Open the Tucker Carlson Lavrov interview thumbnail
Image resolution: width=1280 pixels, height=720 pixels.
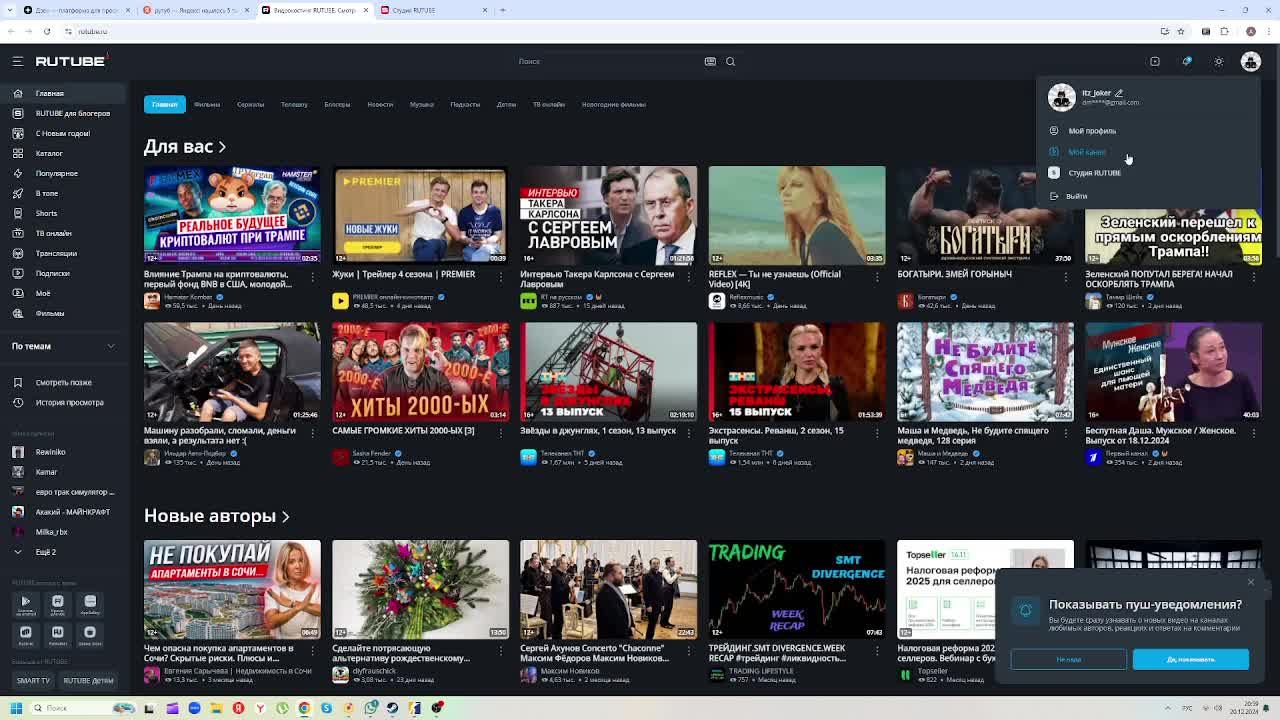(x=608, y=215)
